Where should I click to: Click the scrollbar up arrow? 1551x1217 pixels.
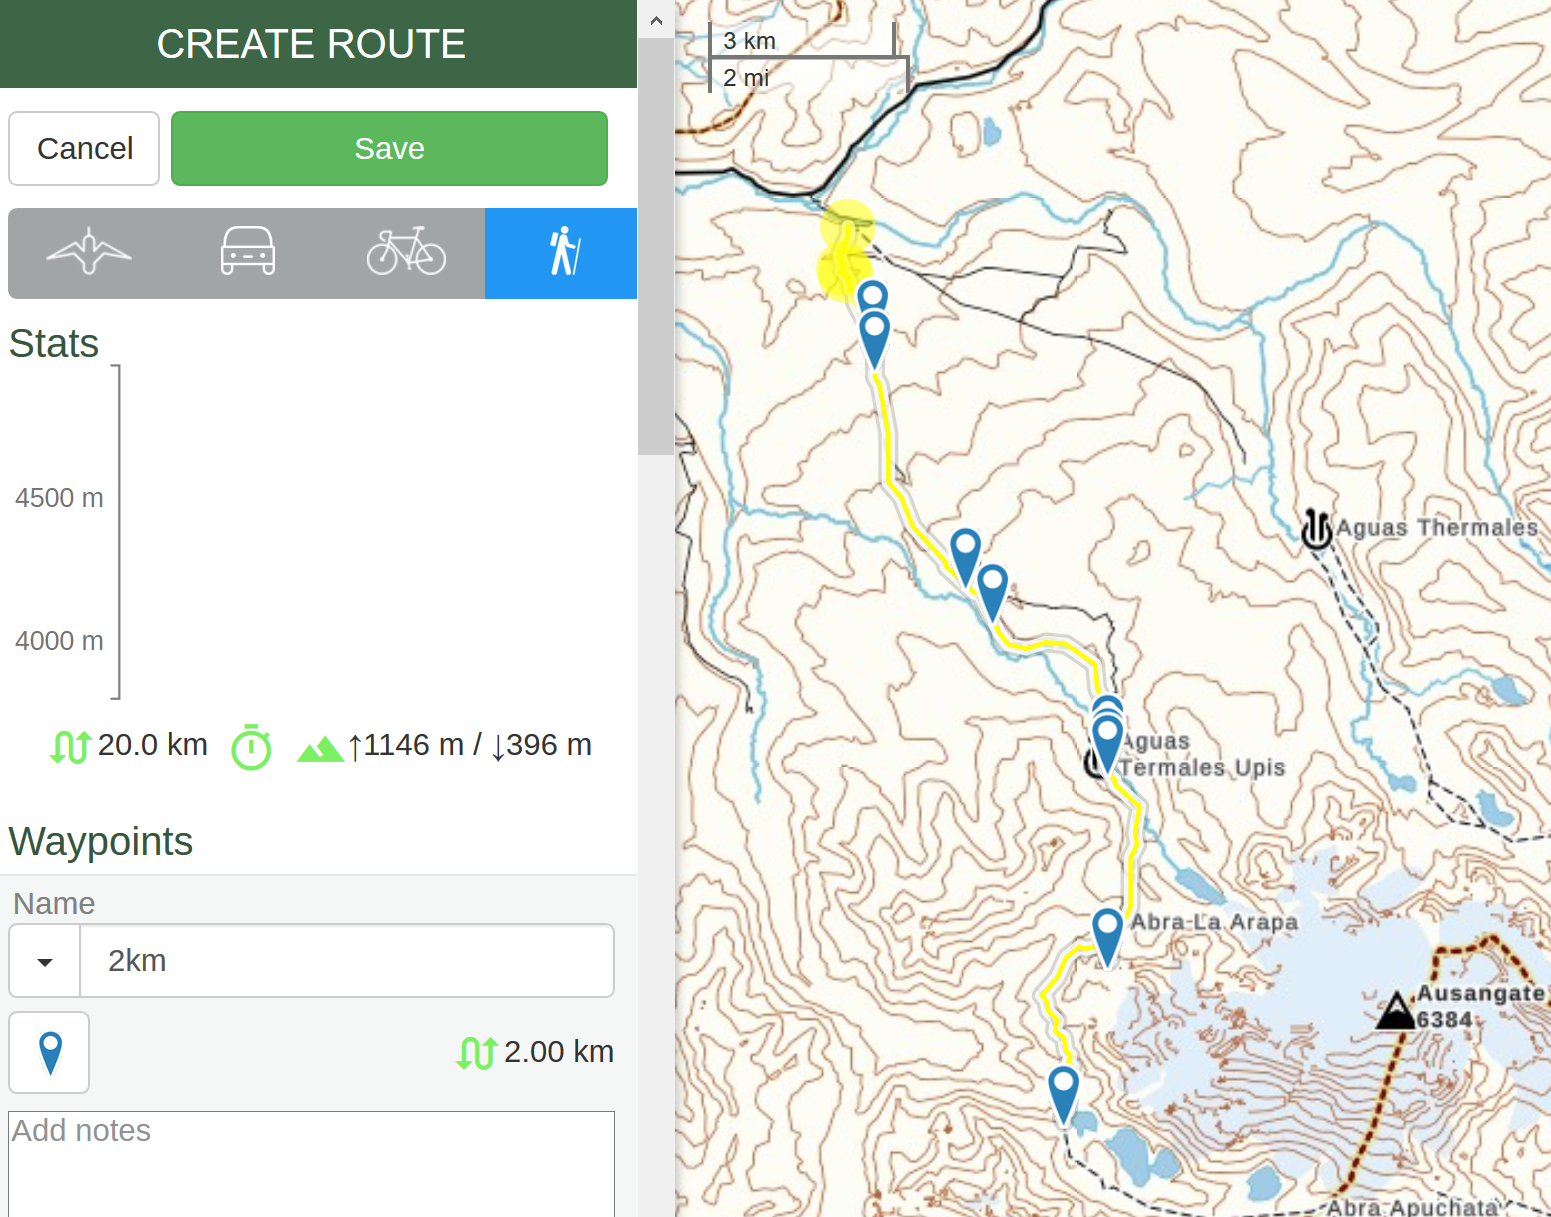click(x=656, y=20)
